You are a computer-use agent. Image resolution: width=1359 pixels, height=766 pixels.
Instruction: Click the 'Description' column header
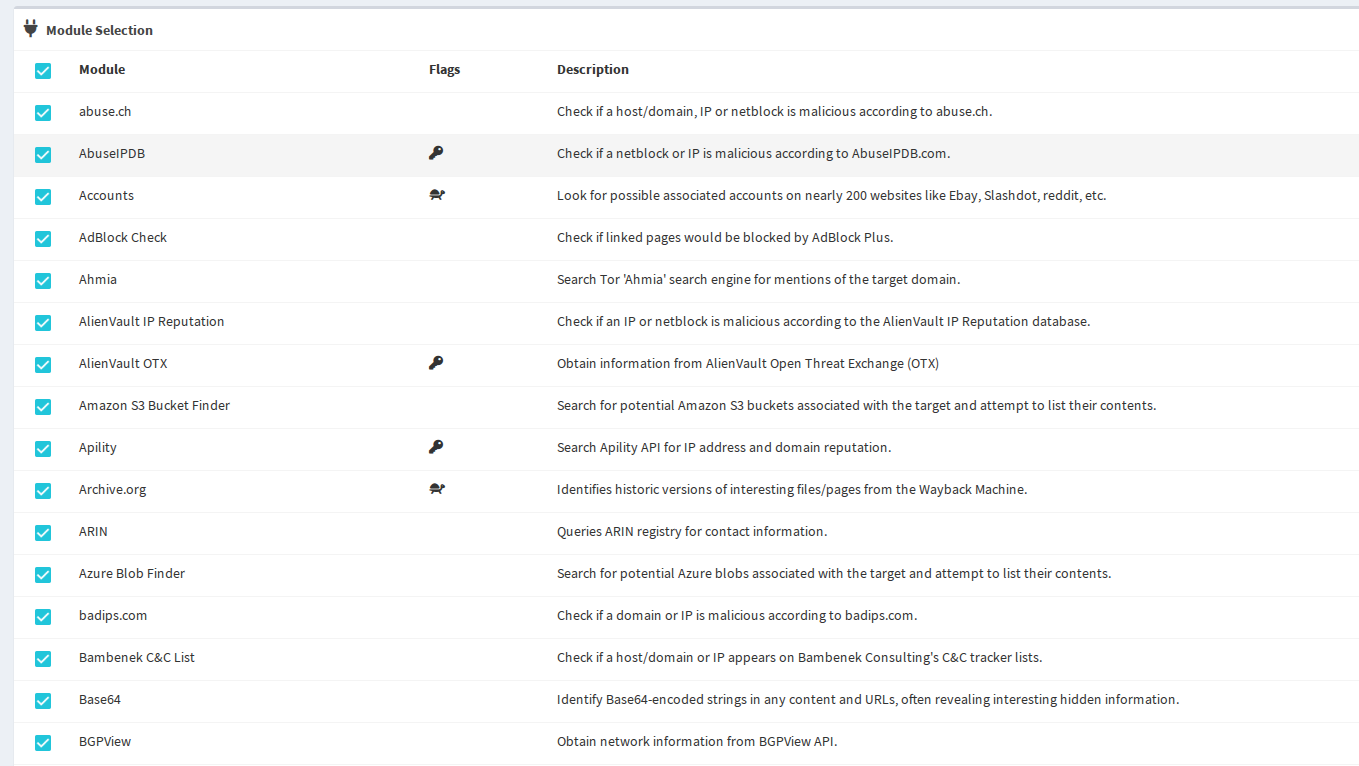[x=593, y=69]
